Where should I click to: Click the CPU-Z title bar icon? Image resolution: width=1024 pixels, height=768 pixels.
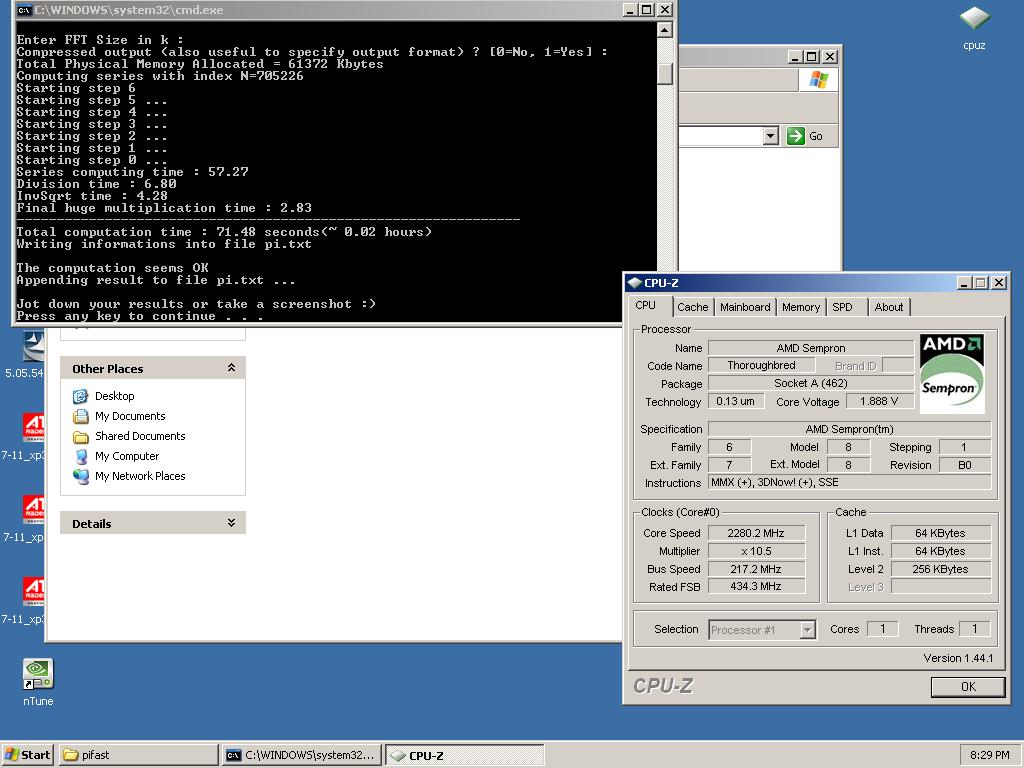pyautogui.click(x=634, y=283)
